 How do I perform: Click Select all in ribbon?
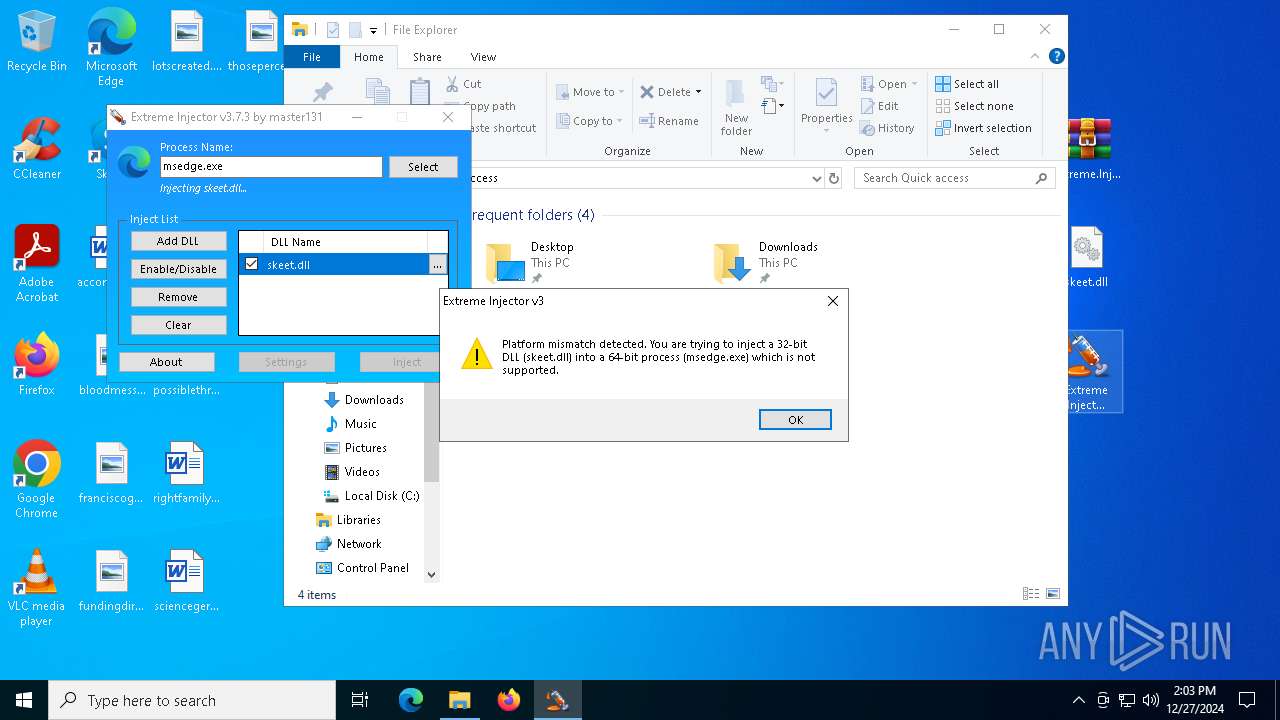tap(967, 84)
